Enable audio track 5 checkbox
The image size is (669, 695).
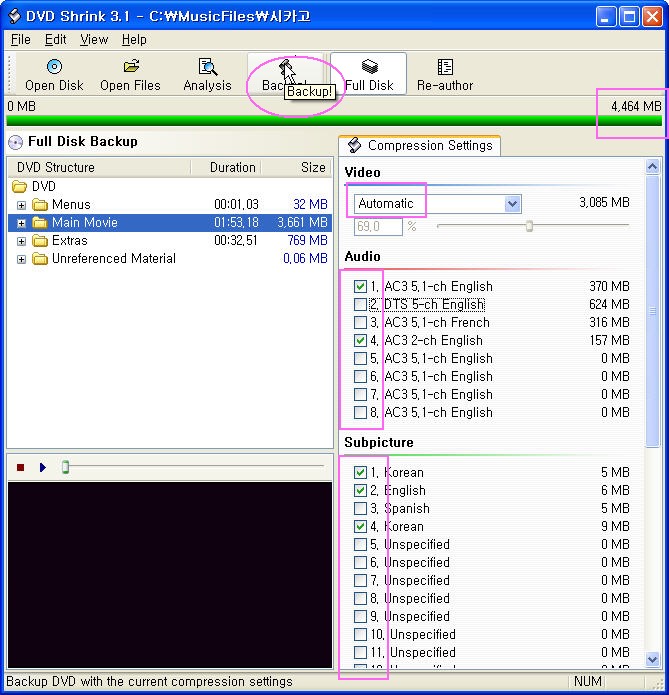click(360, 358)
